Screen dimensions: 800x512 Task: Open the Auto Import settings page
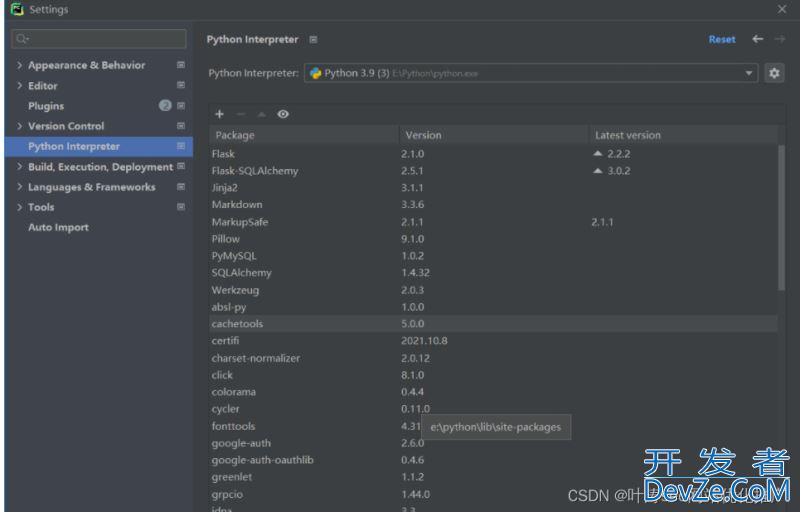tap(58, 227)
